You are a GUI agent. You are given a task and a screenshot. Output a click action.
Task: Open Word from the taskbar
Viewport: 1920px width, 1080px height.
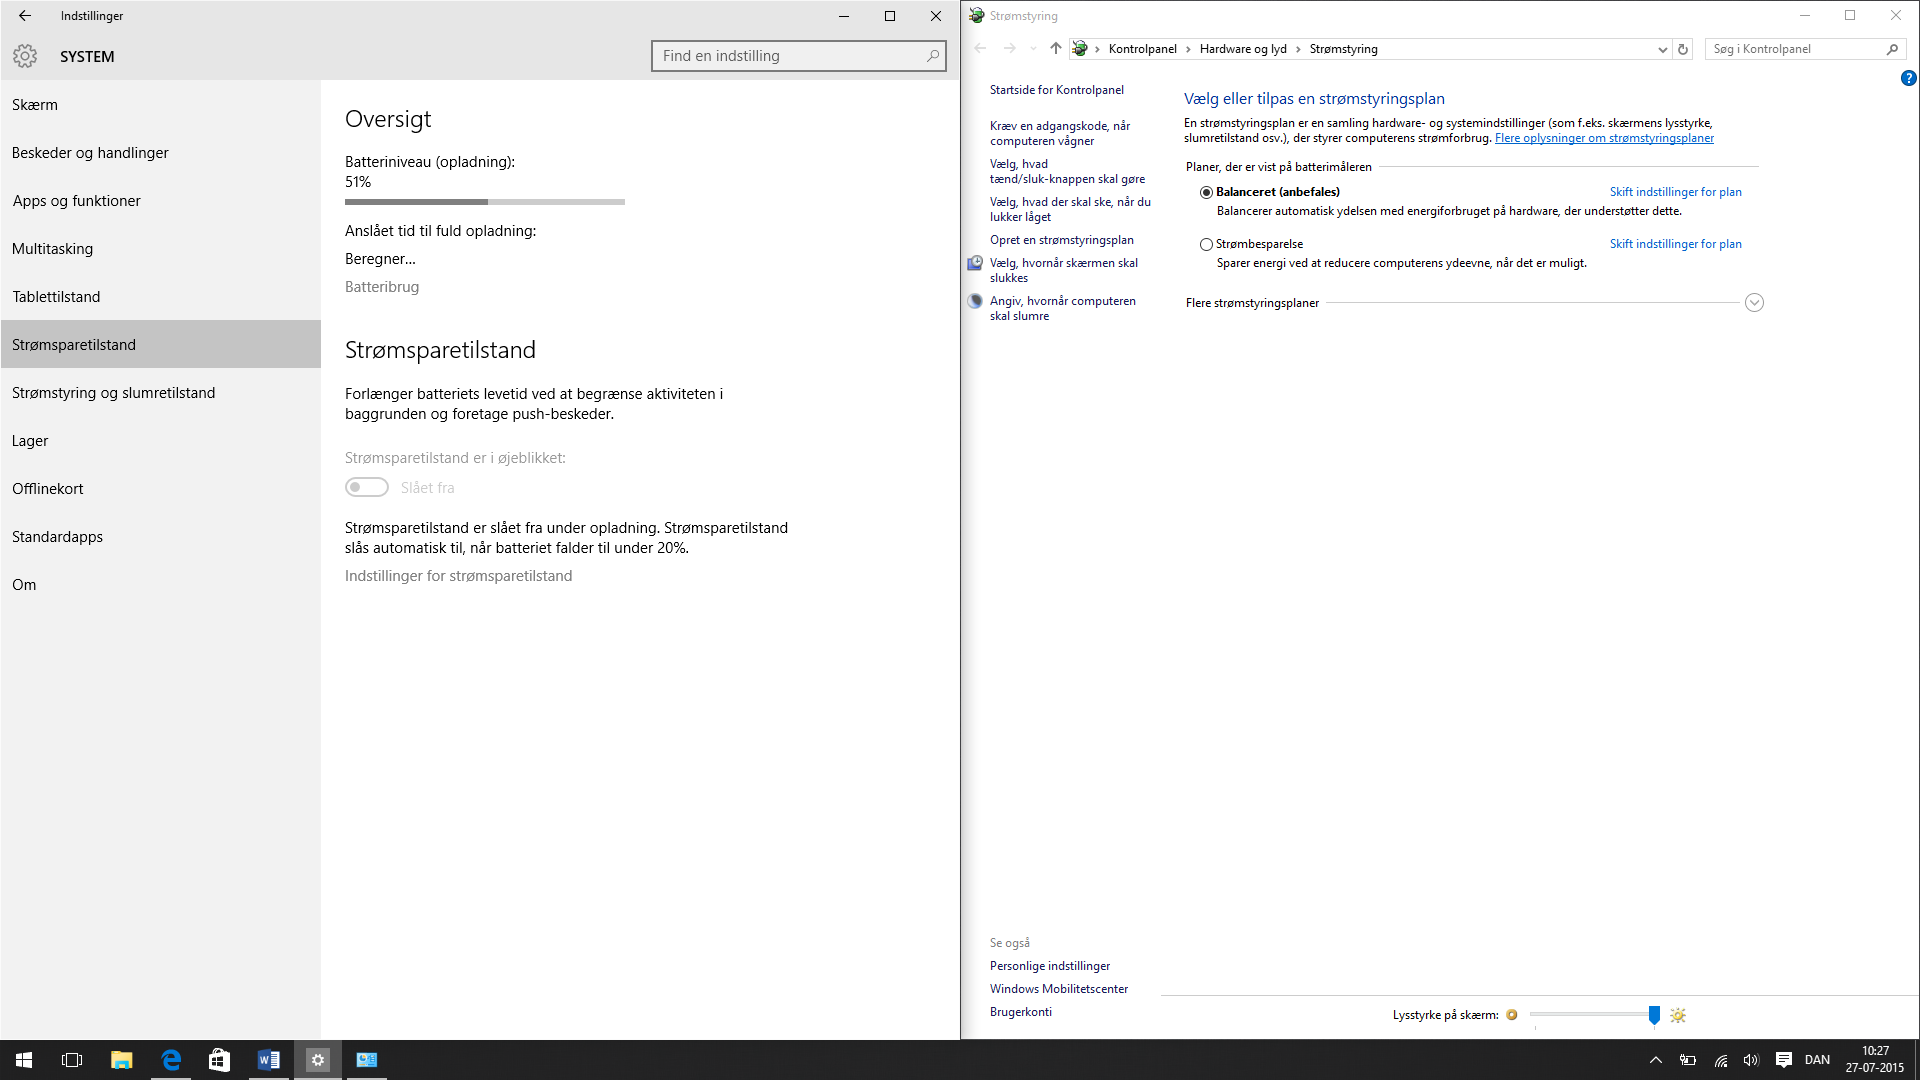pyautogui.click(x=268, y=1060)
